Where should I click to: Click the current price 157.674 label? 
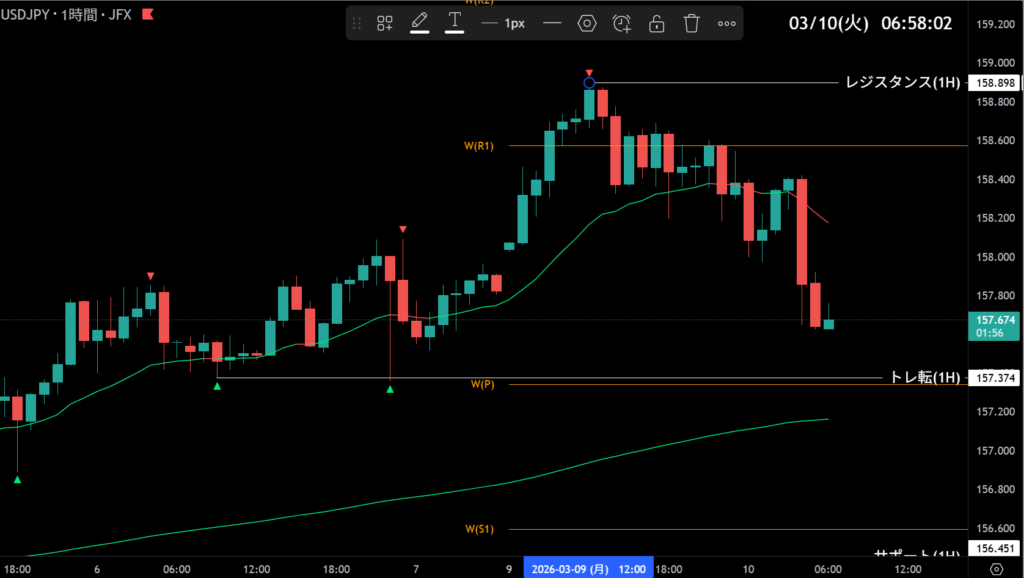tap(993, 320)
